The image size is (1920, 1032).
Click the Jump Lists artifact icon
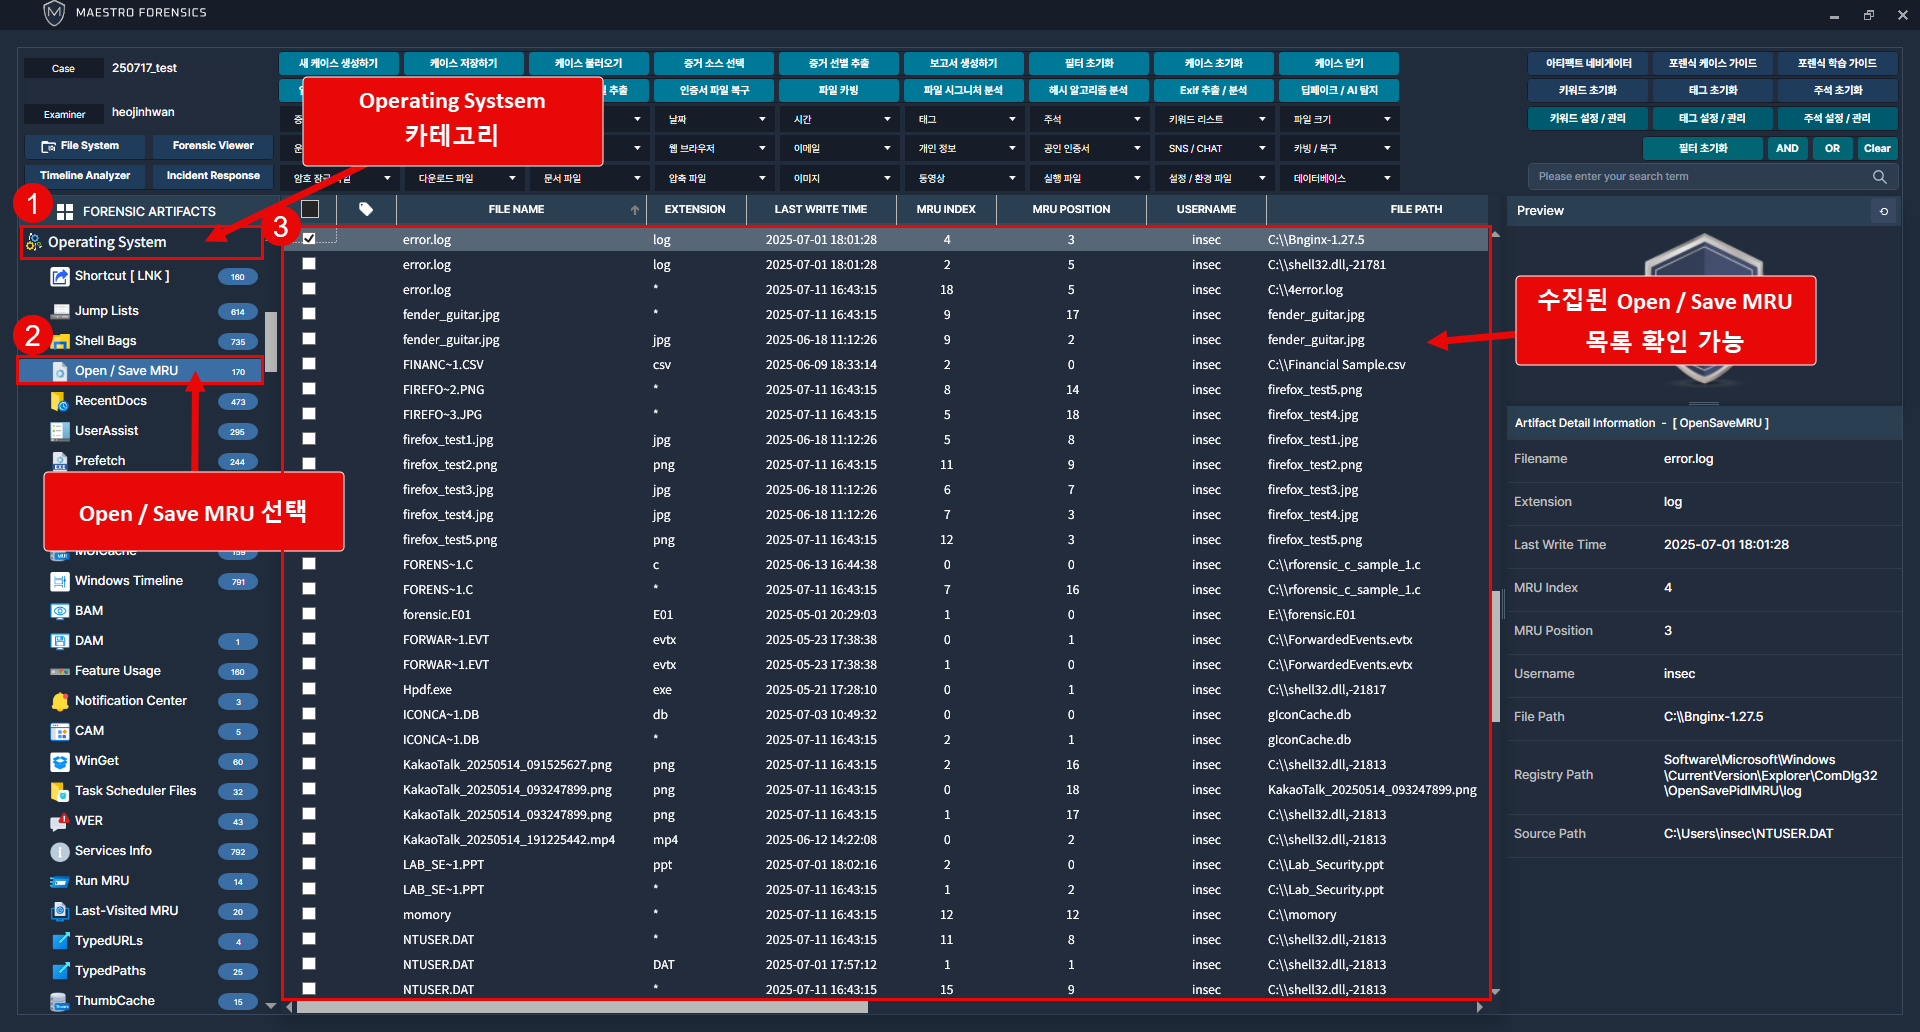point(60,311)
